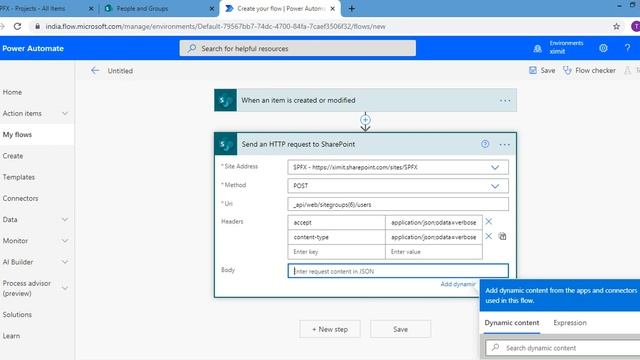Remove the content-type header row
Screen dimensions: 640x360
(x=489, y=236)
